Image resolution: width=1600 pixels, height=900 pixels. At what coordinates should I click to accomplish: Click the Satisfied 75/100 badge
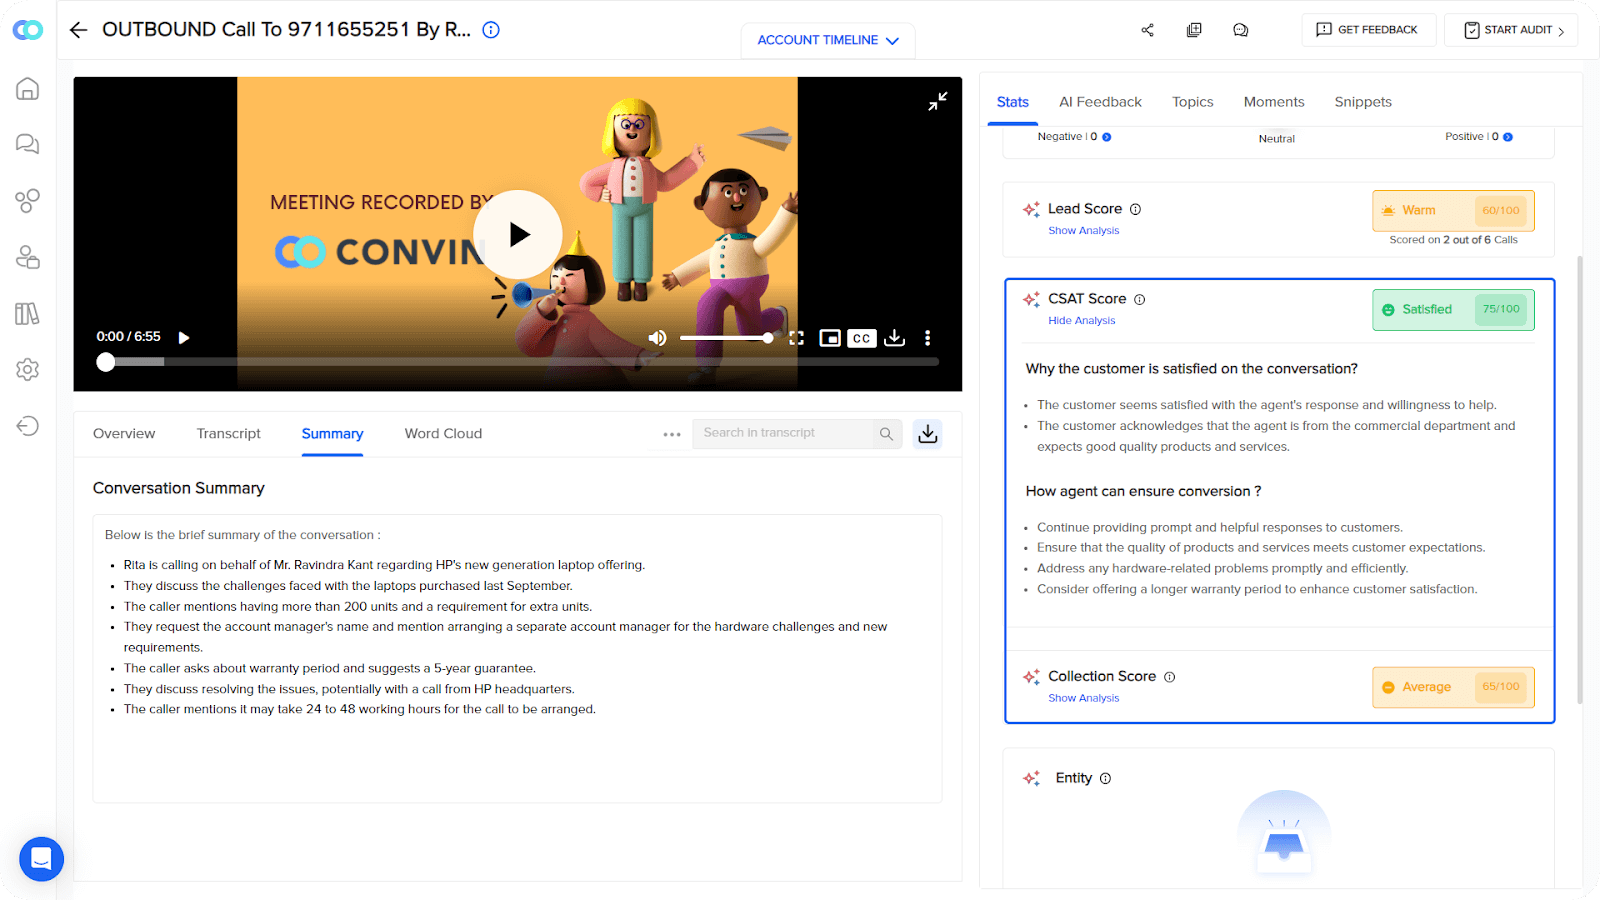pyautogui.click(x=1453, y=310)
